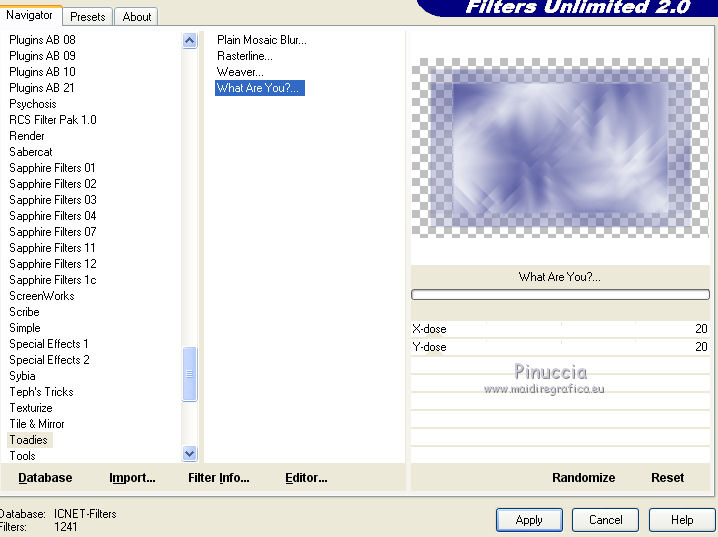The image size is (718, 537).
Task: Cancel the filter dialog
Action: click(605, 520)
